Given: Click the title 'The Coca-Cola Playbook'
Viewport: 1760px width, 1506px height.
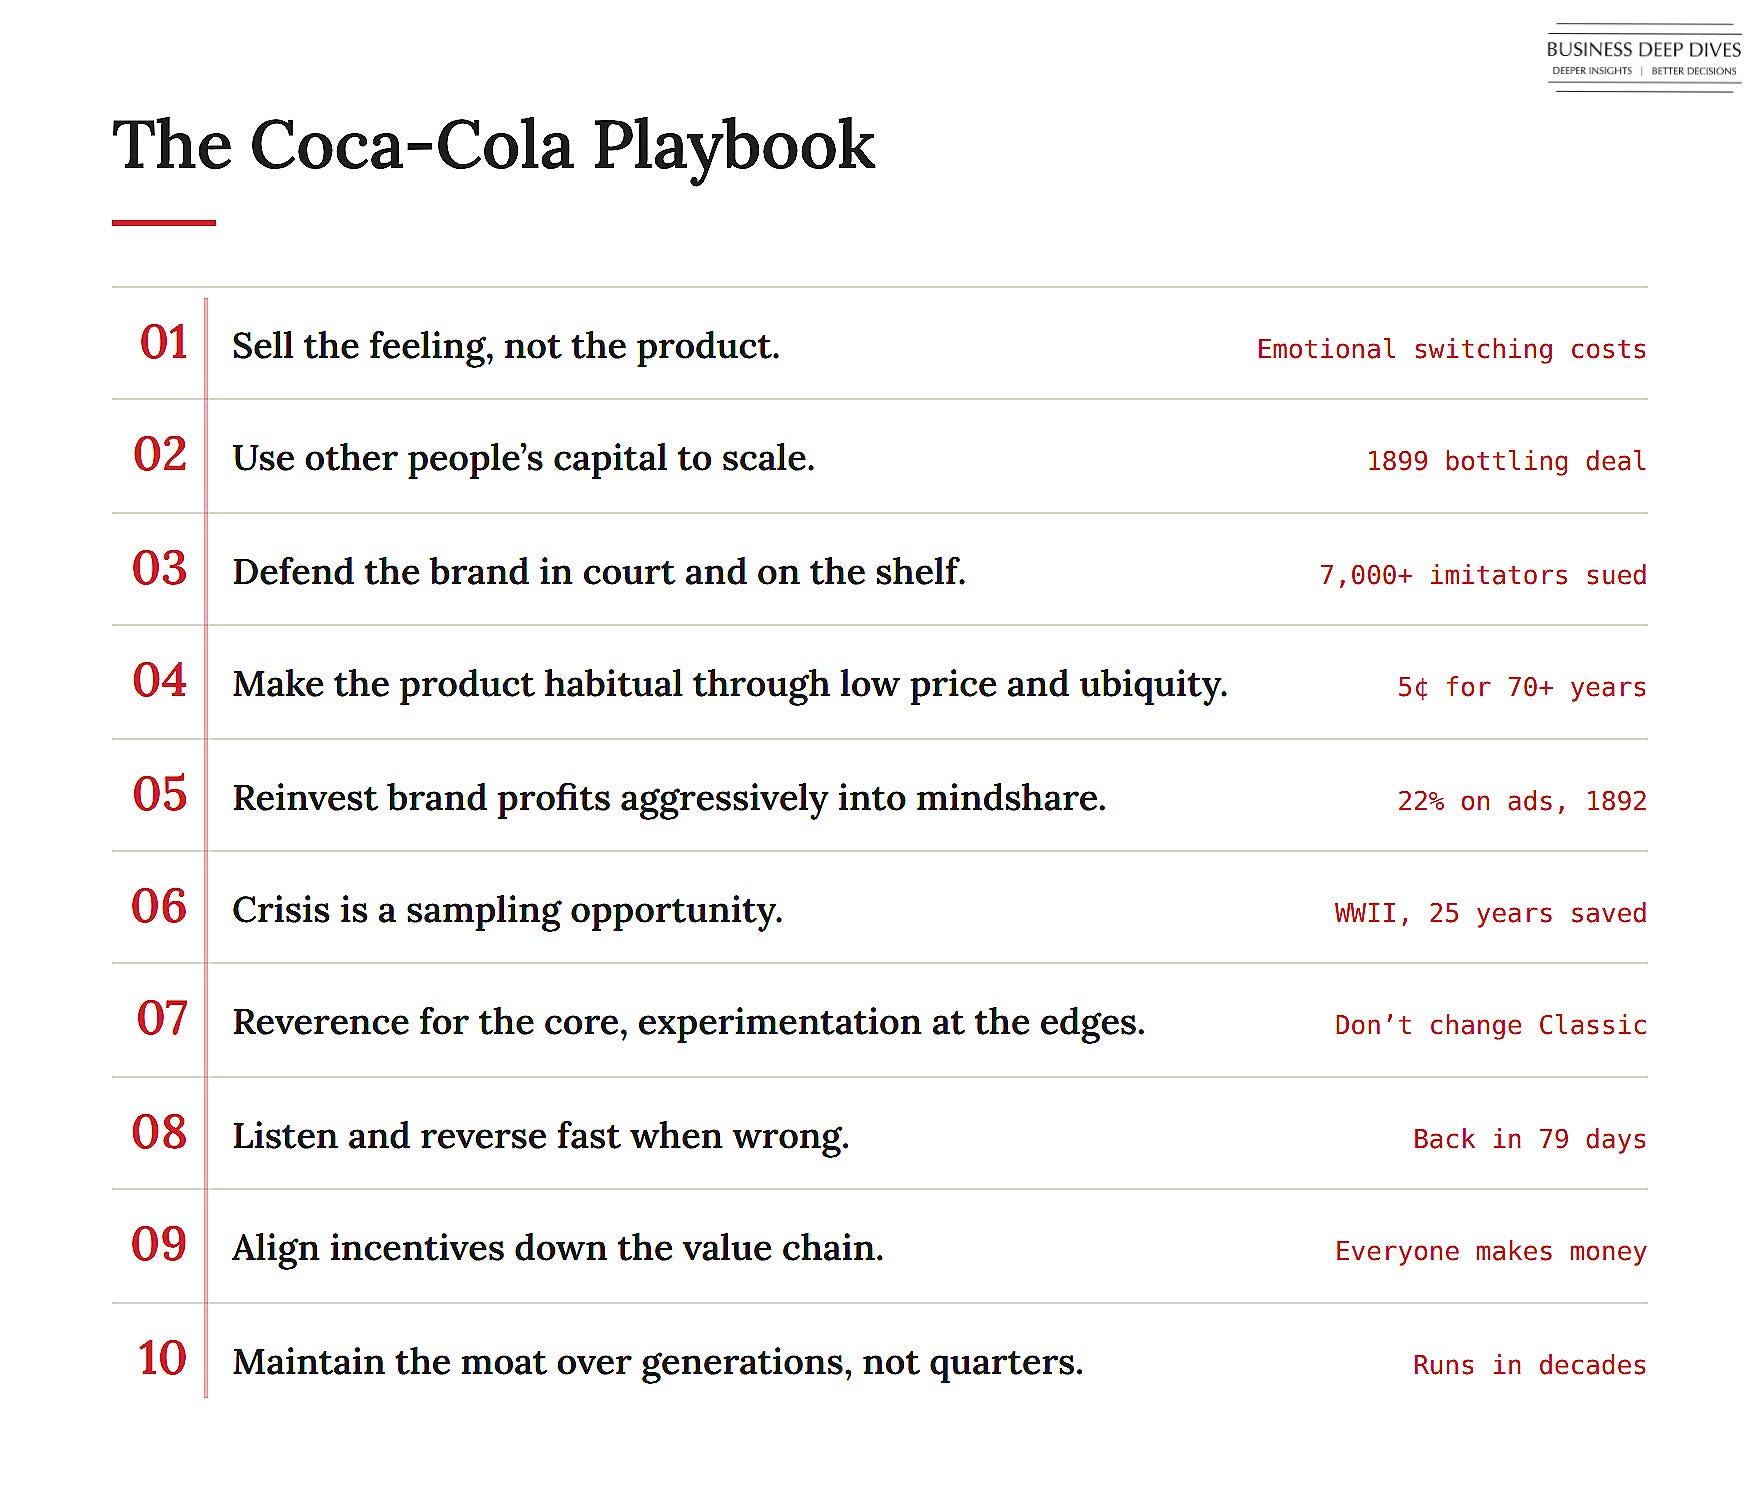Looking at the screenshot, I should point(493,146).
